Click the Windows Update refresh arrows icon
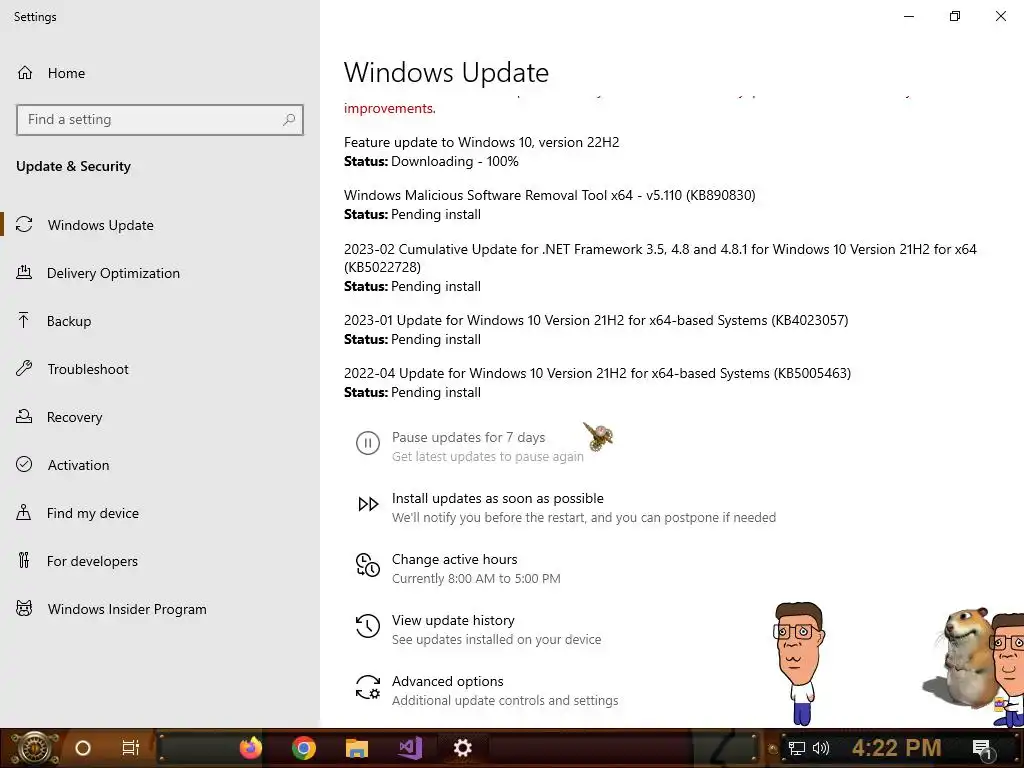1024x768 pixels. point(24,225)
